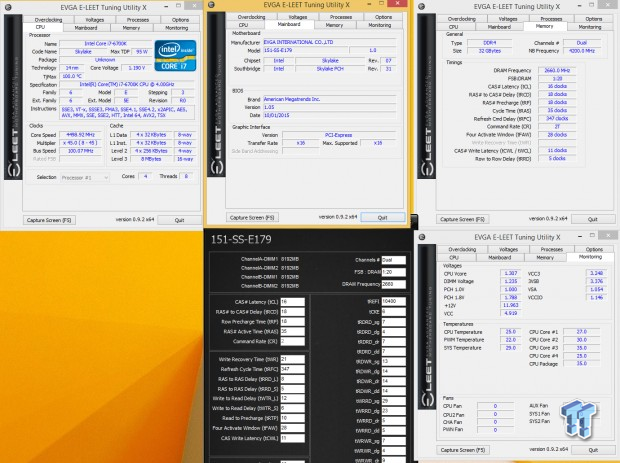The image size is (620, 463).
Task: Select the Overclocking tab in the Memory window
Action: point(461,19)
